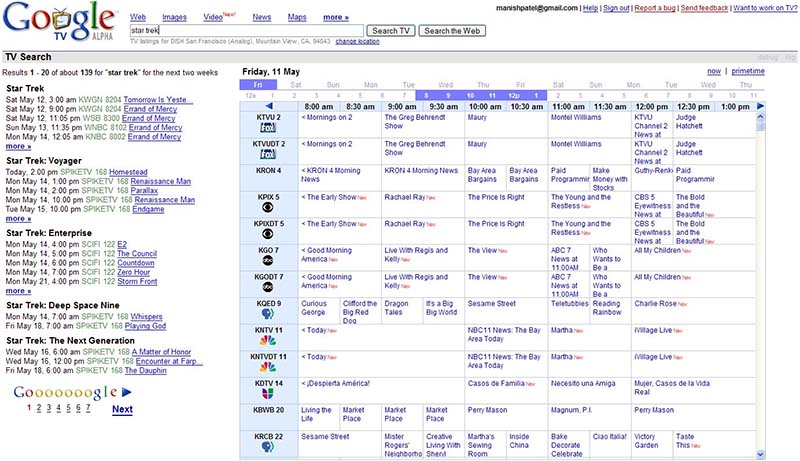
Task: Select the KGO 7 ABC channel logo
Action: (x=267, y=260)
